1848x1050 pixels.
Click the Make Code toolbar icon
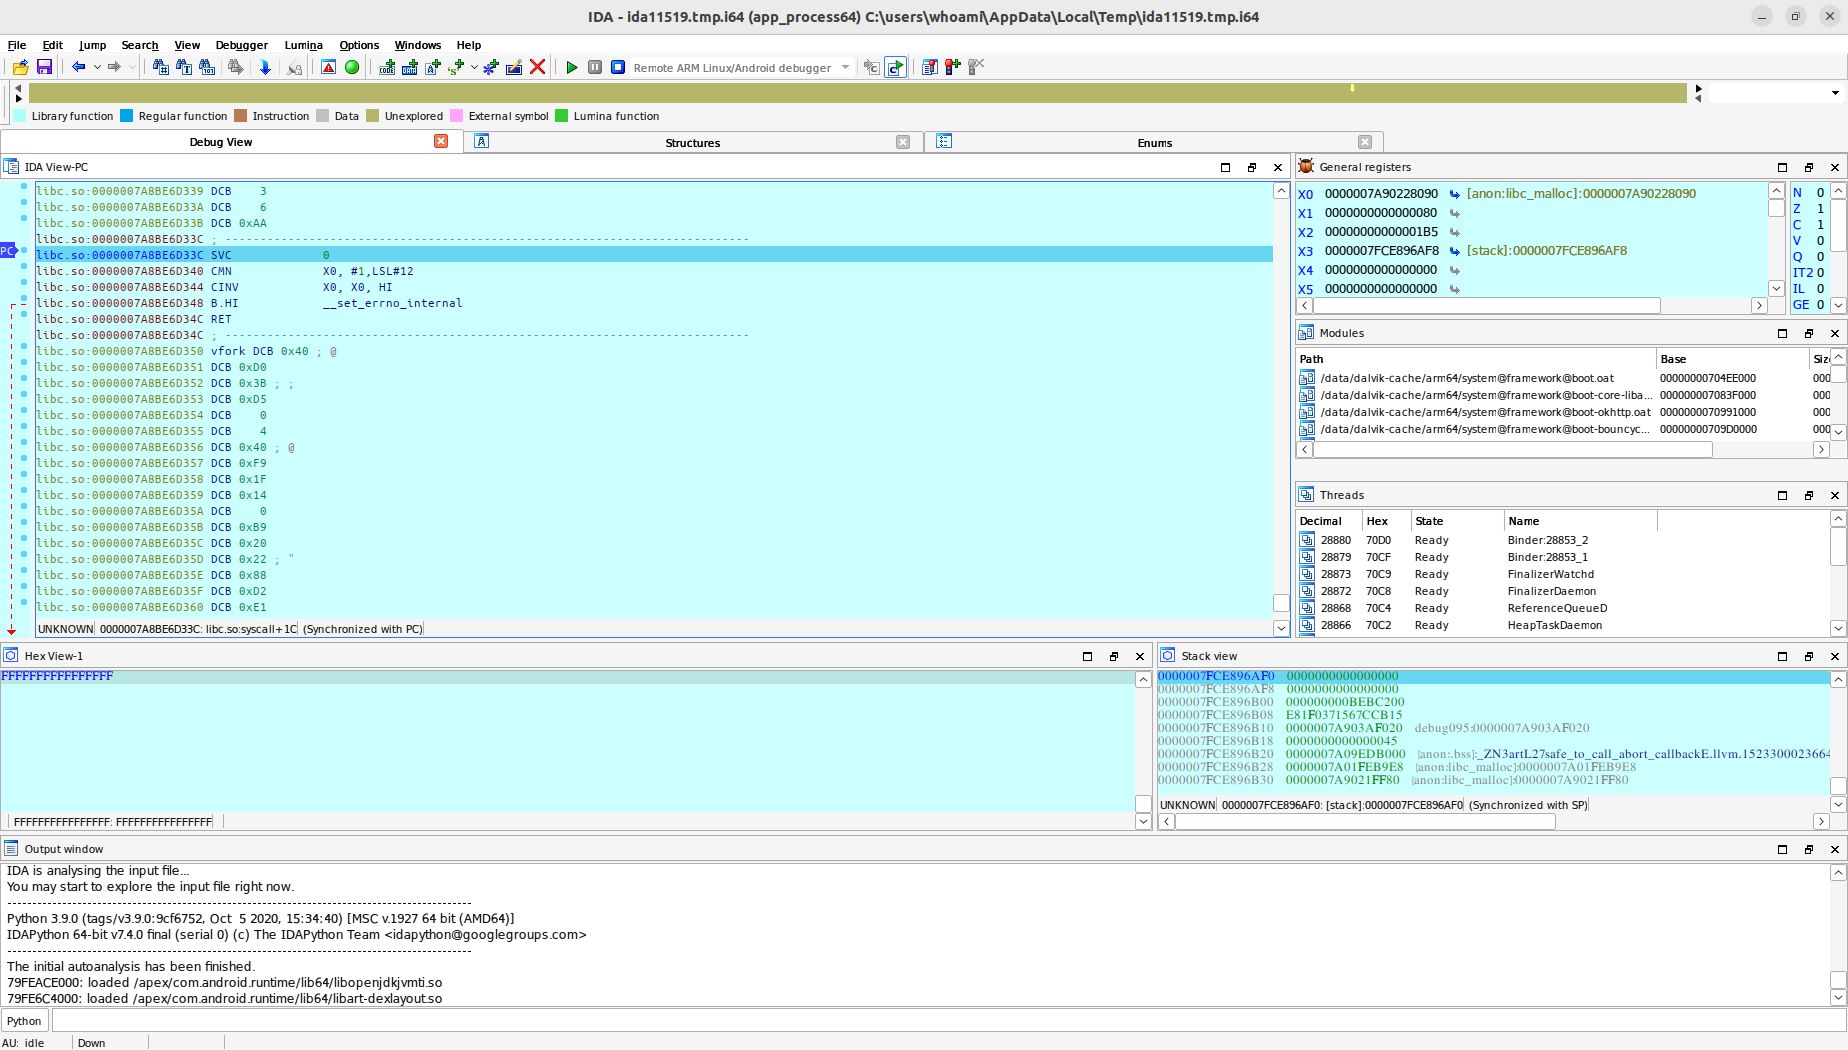point(386,67)
